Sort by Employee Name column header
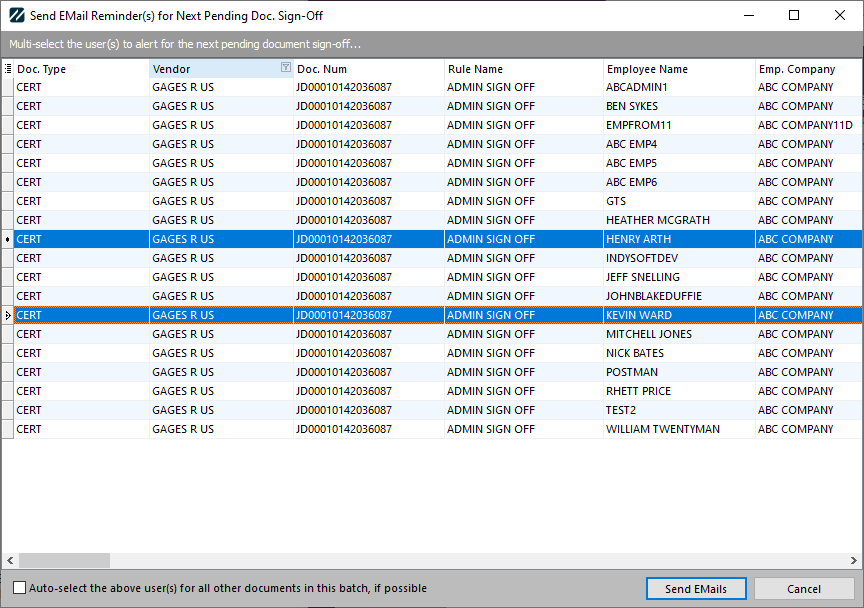Viewport: 864px width, 608px height. (678, 69)
